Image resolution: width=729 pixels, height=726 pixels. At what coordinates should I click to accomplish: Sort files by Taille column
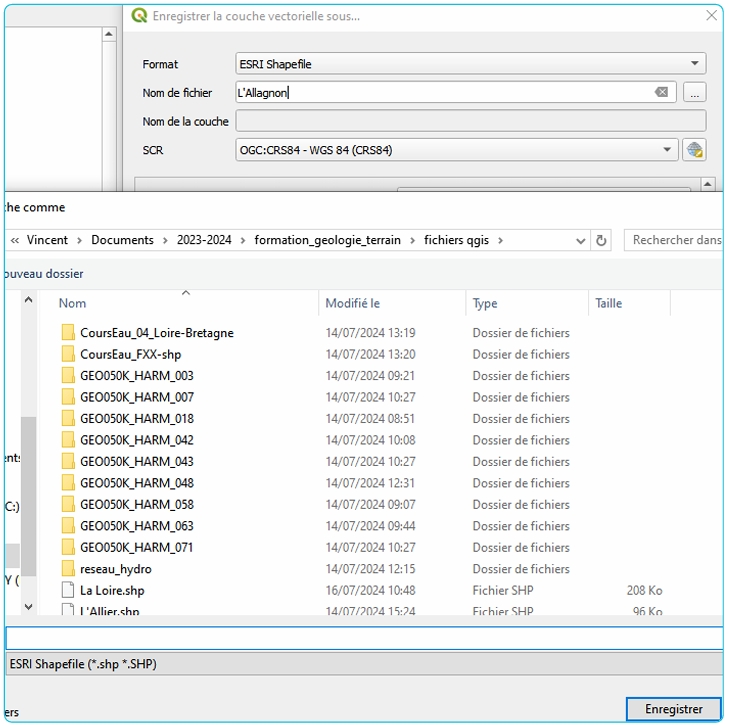click(608, 303)
